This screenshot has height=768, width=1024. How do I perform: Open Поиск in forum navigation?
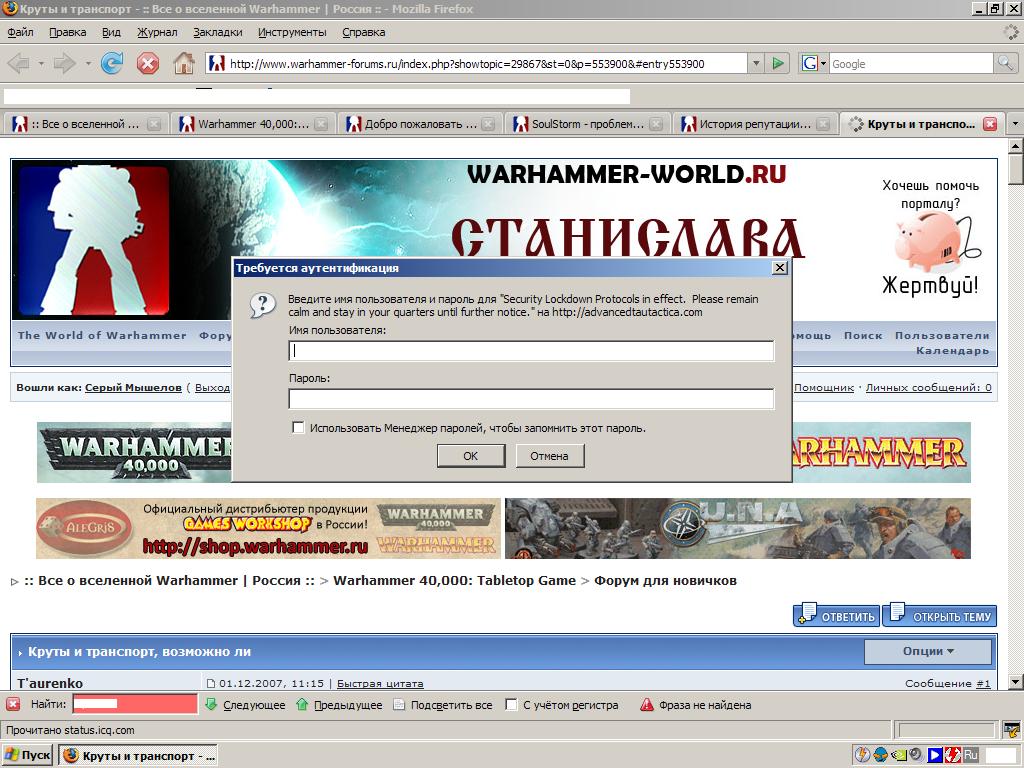(x=863, y=335)
